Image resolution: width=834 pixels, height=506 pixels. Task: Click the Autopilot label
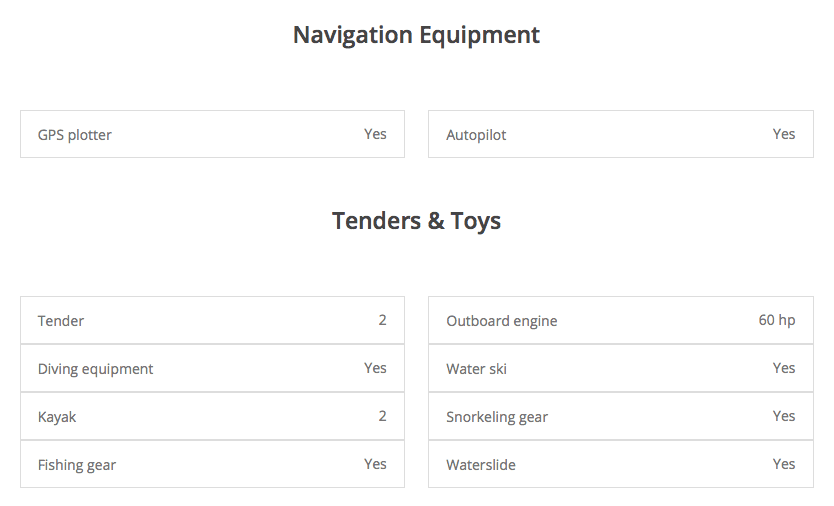476,135
